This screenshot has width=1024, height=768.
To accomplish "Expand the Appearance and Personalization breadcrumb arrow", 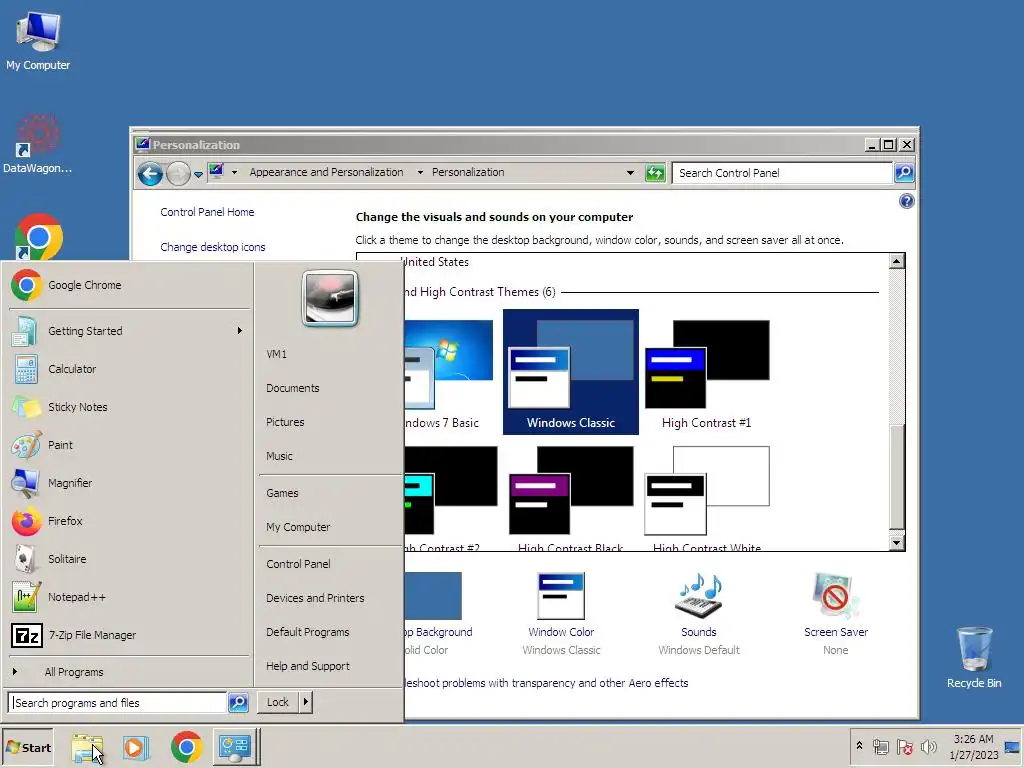I will [420, 172].
